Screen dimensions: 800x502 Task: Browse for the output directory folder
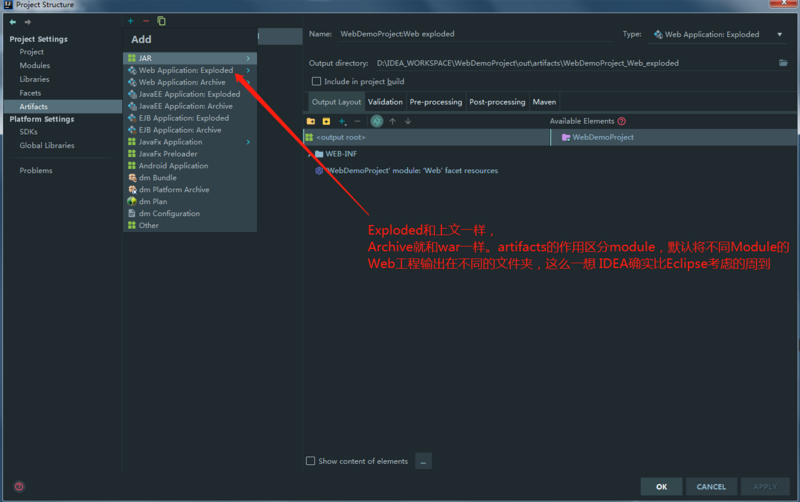(783, 63)
